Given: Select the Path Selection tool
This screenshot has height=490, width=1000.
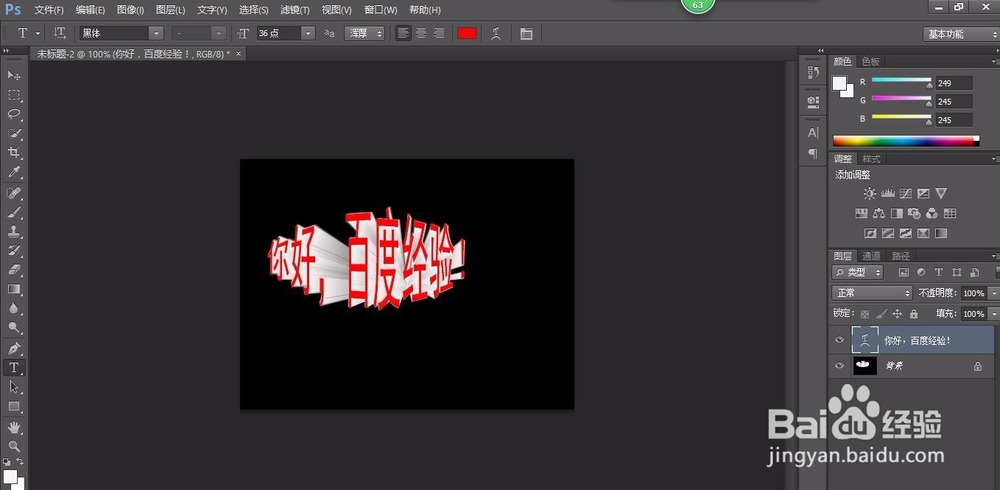Looking at the screenshot, I should pyautogui.click(x=14, y=387).
